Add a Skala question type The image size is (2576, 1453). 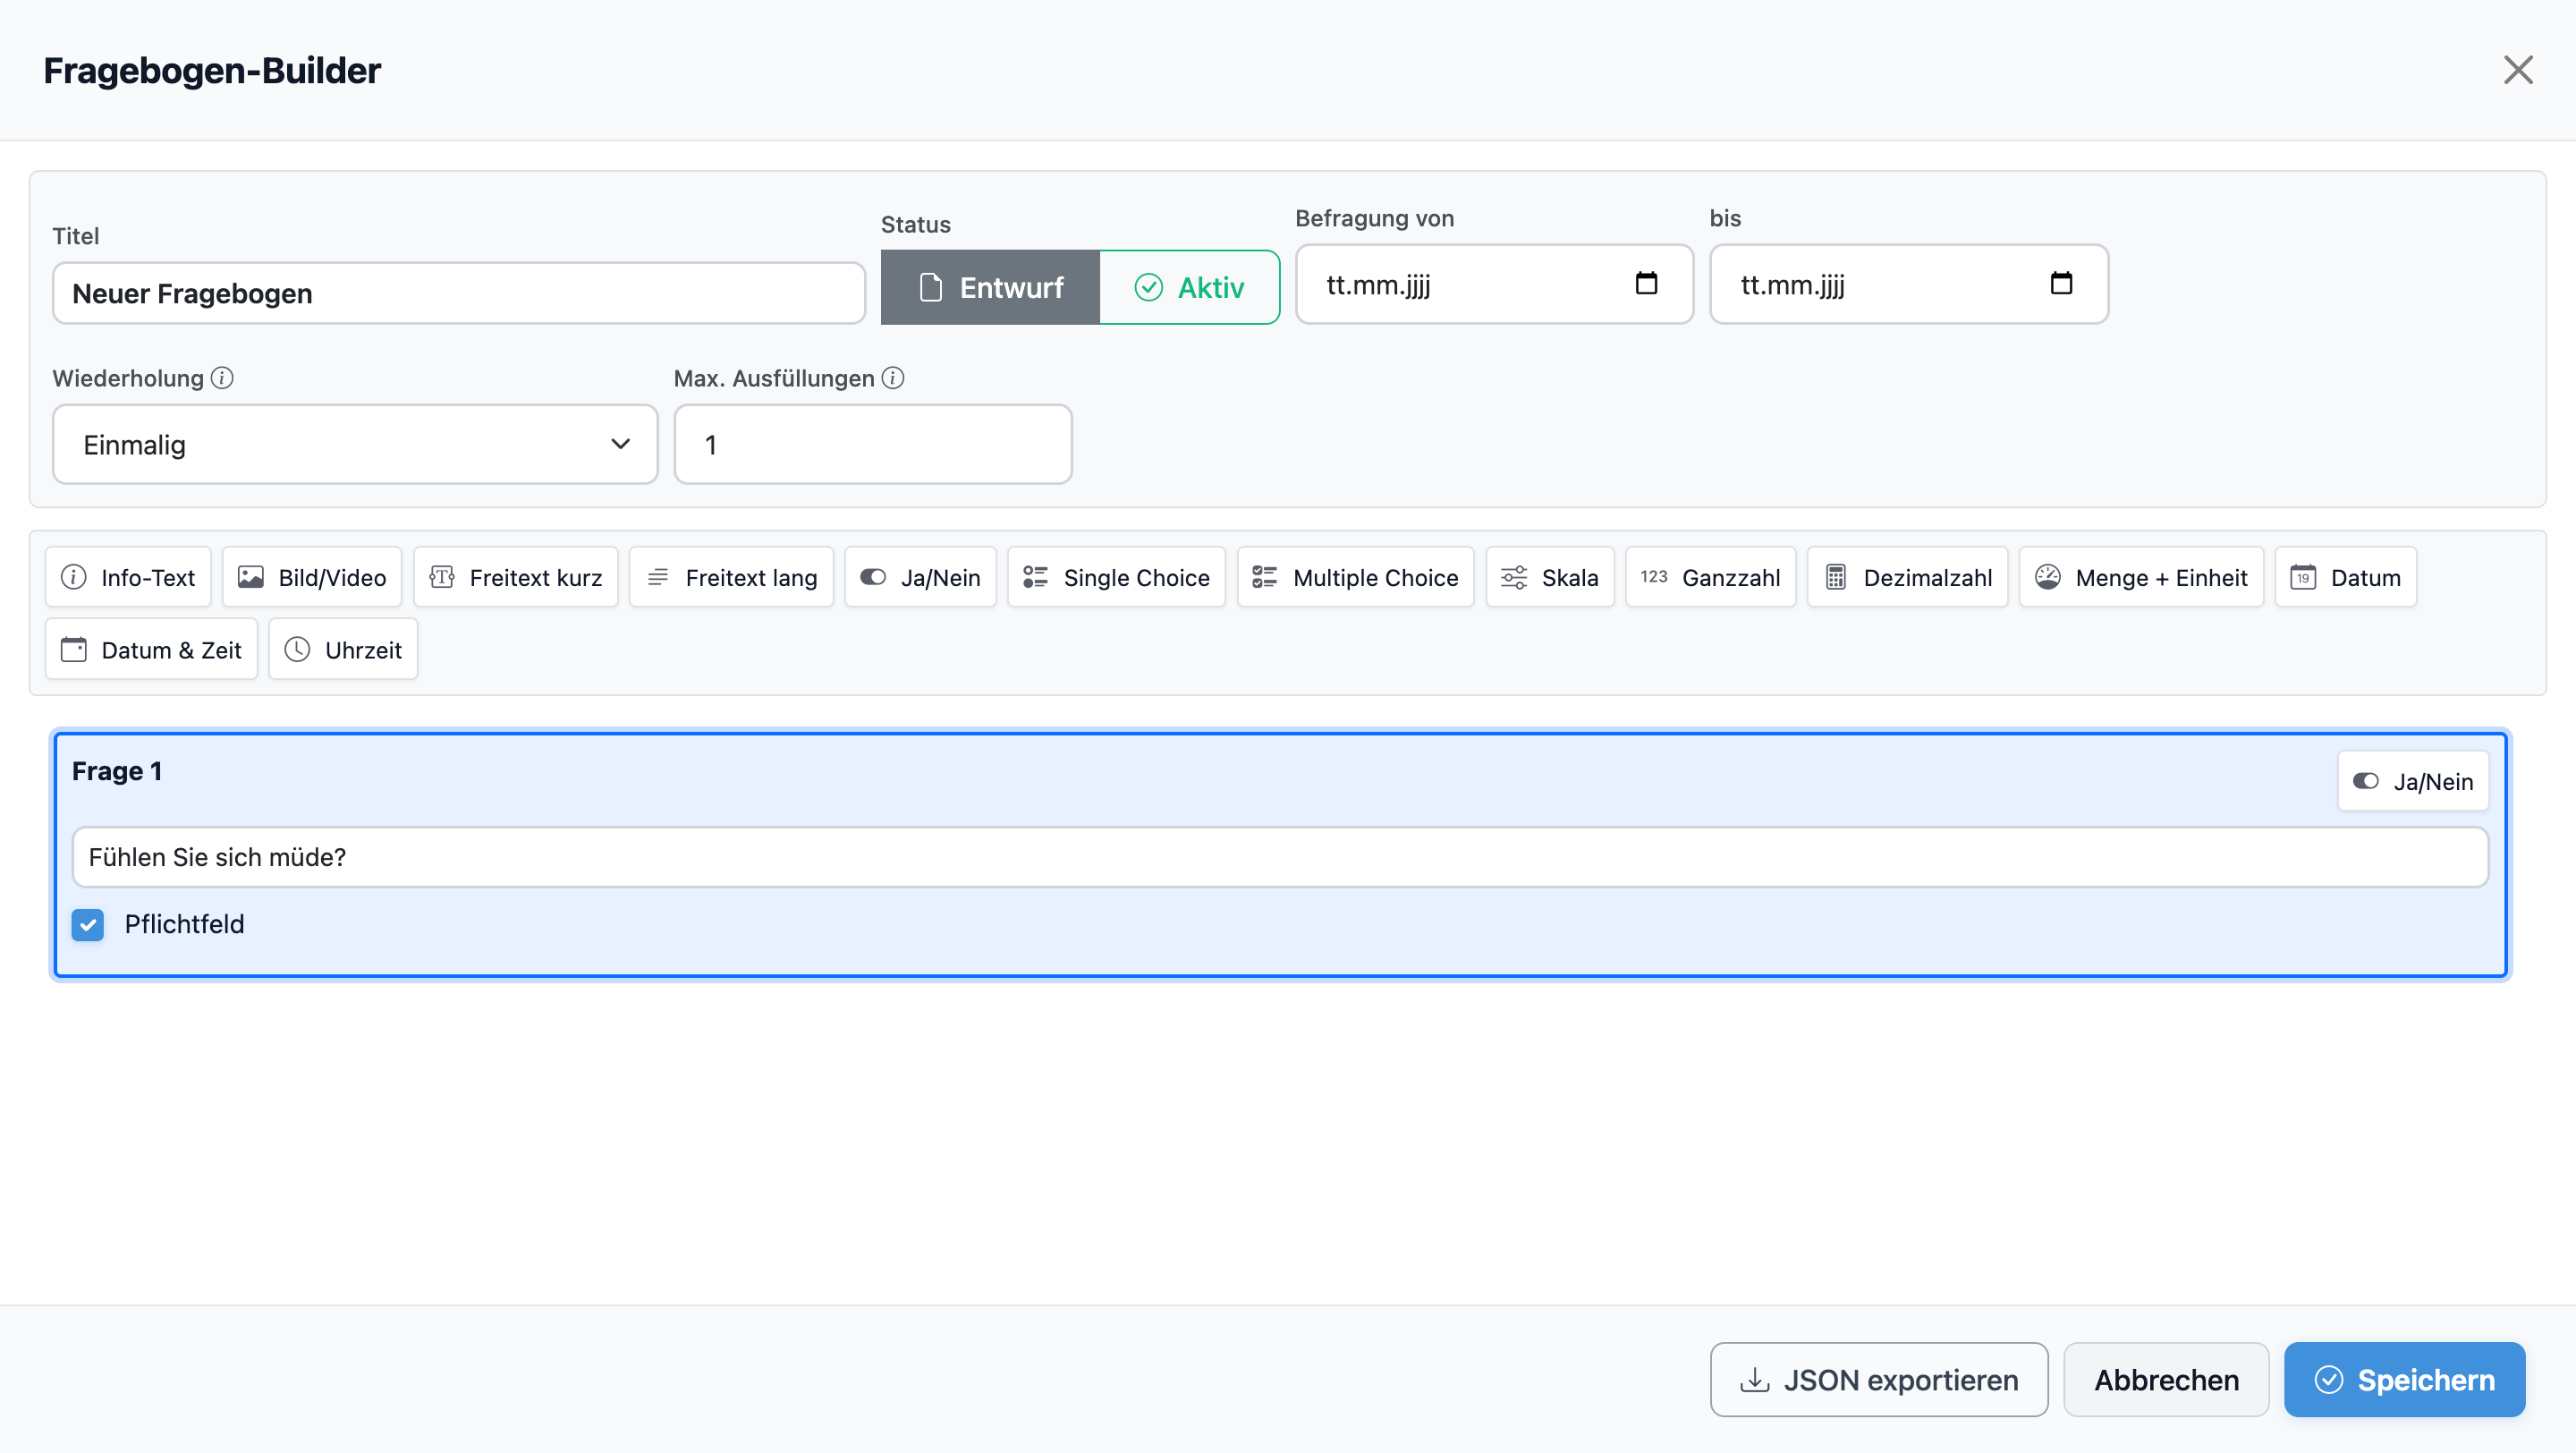click(x=1549, y=577)
